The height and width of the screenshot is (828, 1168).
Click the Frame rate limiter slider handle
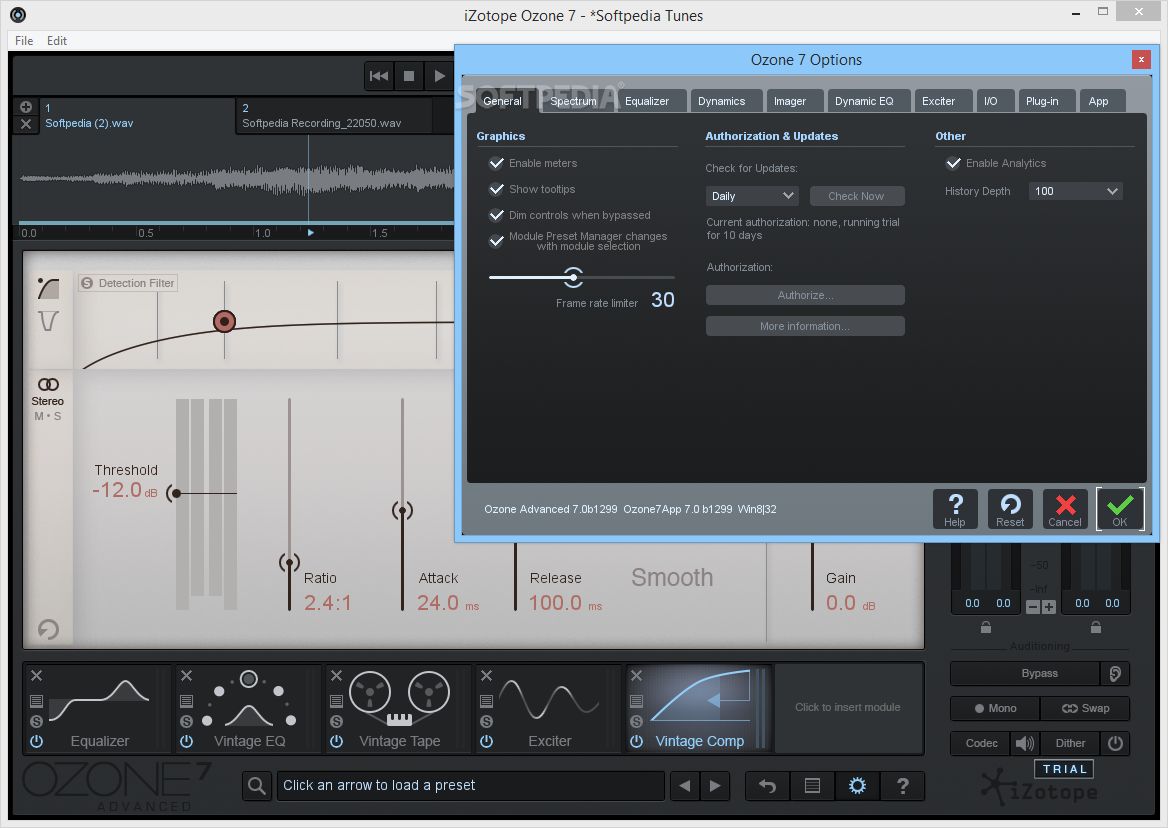(x=573, y=277)
